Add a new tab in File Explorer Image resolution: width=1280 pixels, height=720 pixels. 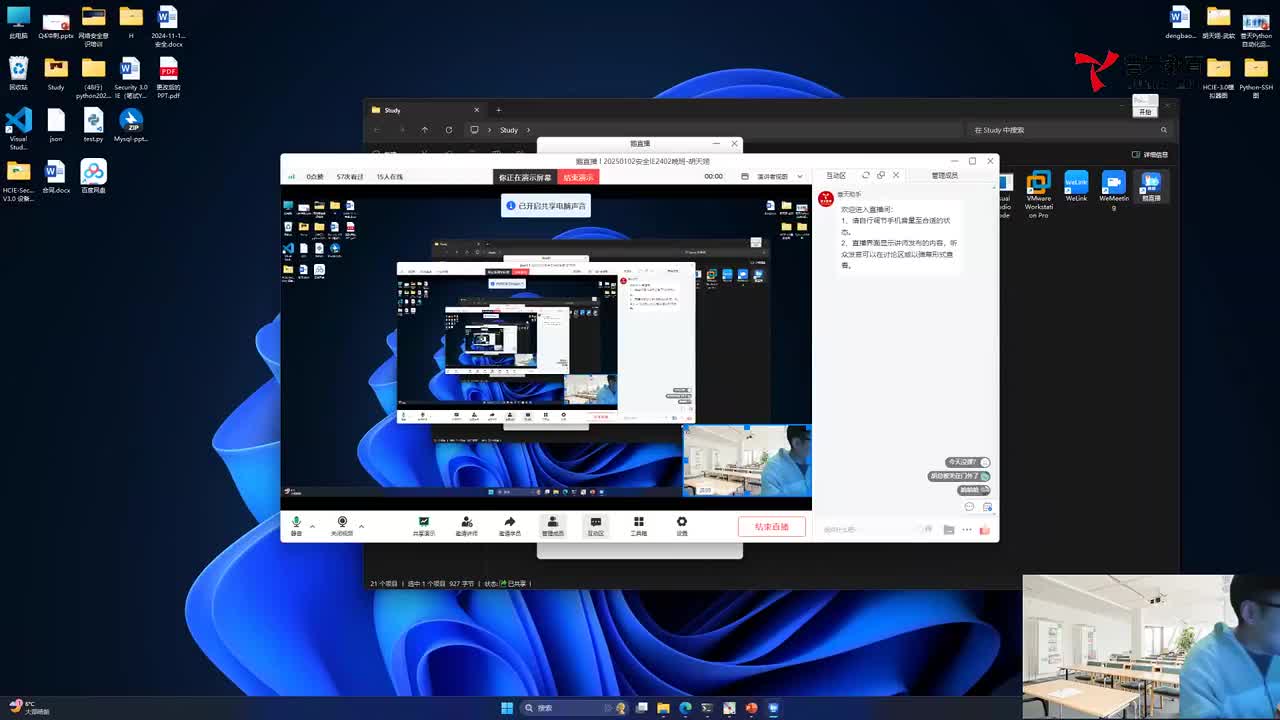click(499, 110)
